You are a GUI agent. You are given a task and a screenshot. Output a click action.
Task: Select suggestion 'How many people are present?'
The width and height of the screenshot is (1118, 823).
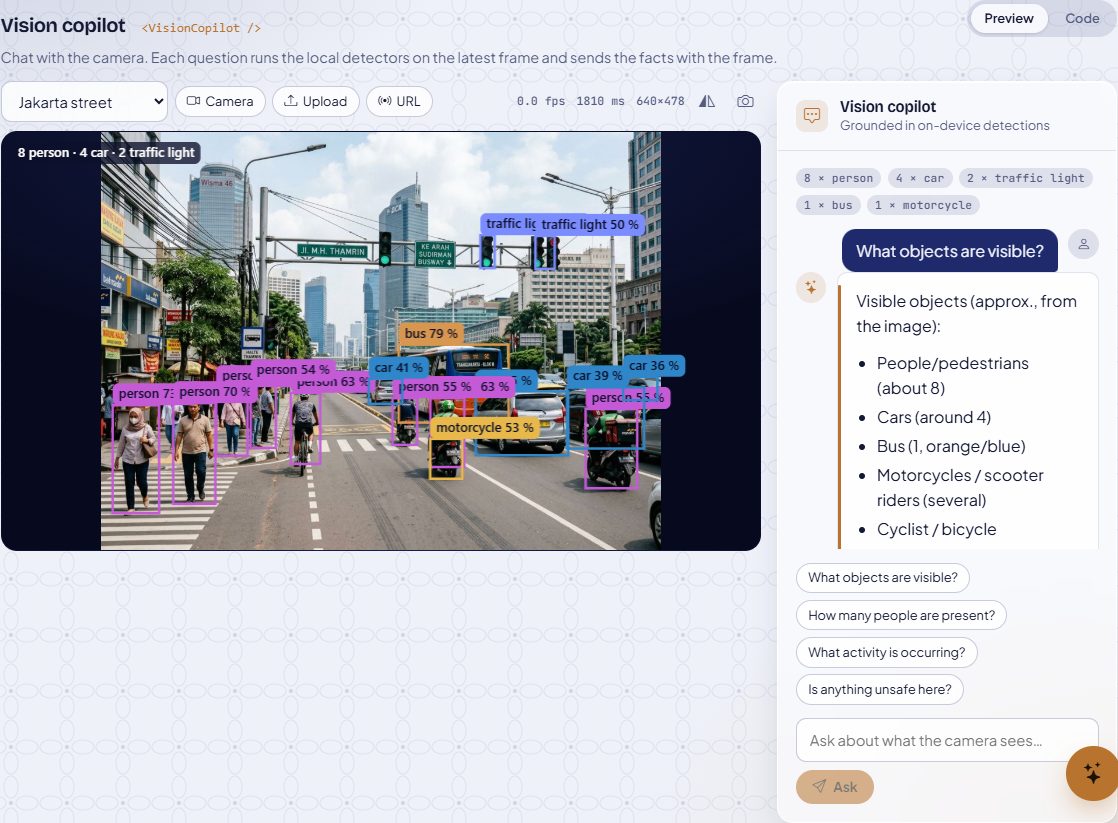point(901,615)
